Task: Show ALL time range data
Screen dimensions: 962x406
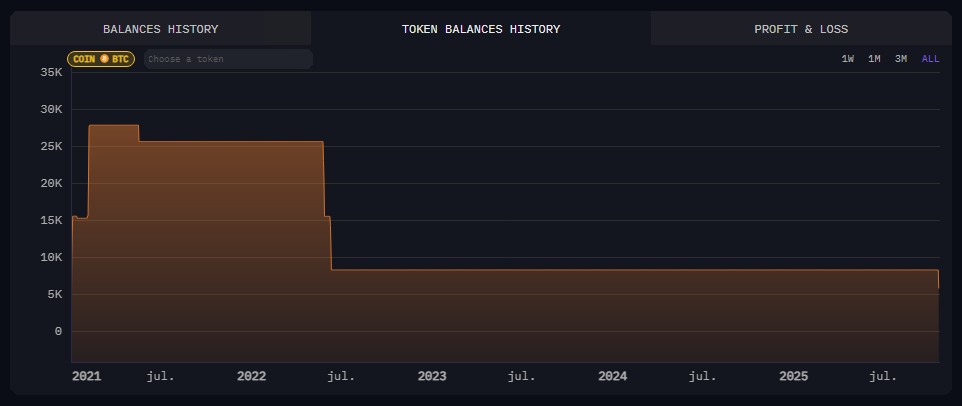Action: pos(930,59)
